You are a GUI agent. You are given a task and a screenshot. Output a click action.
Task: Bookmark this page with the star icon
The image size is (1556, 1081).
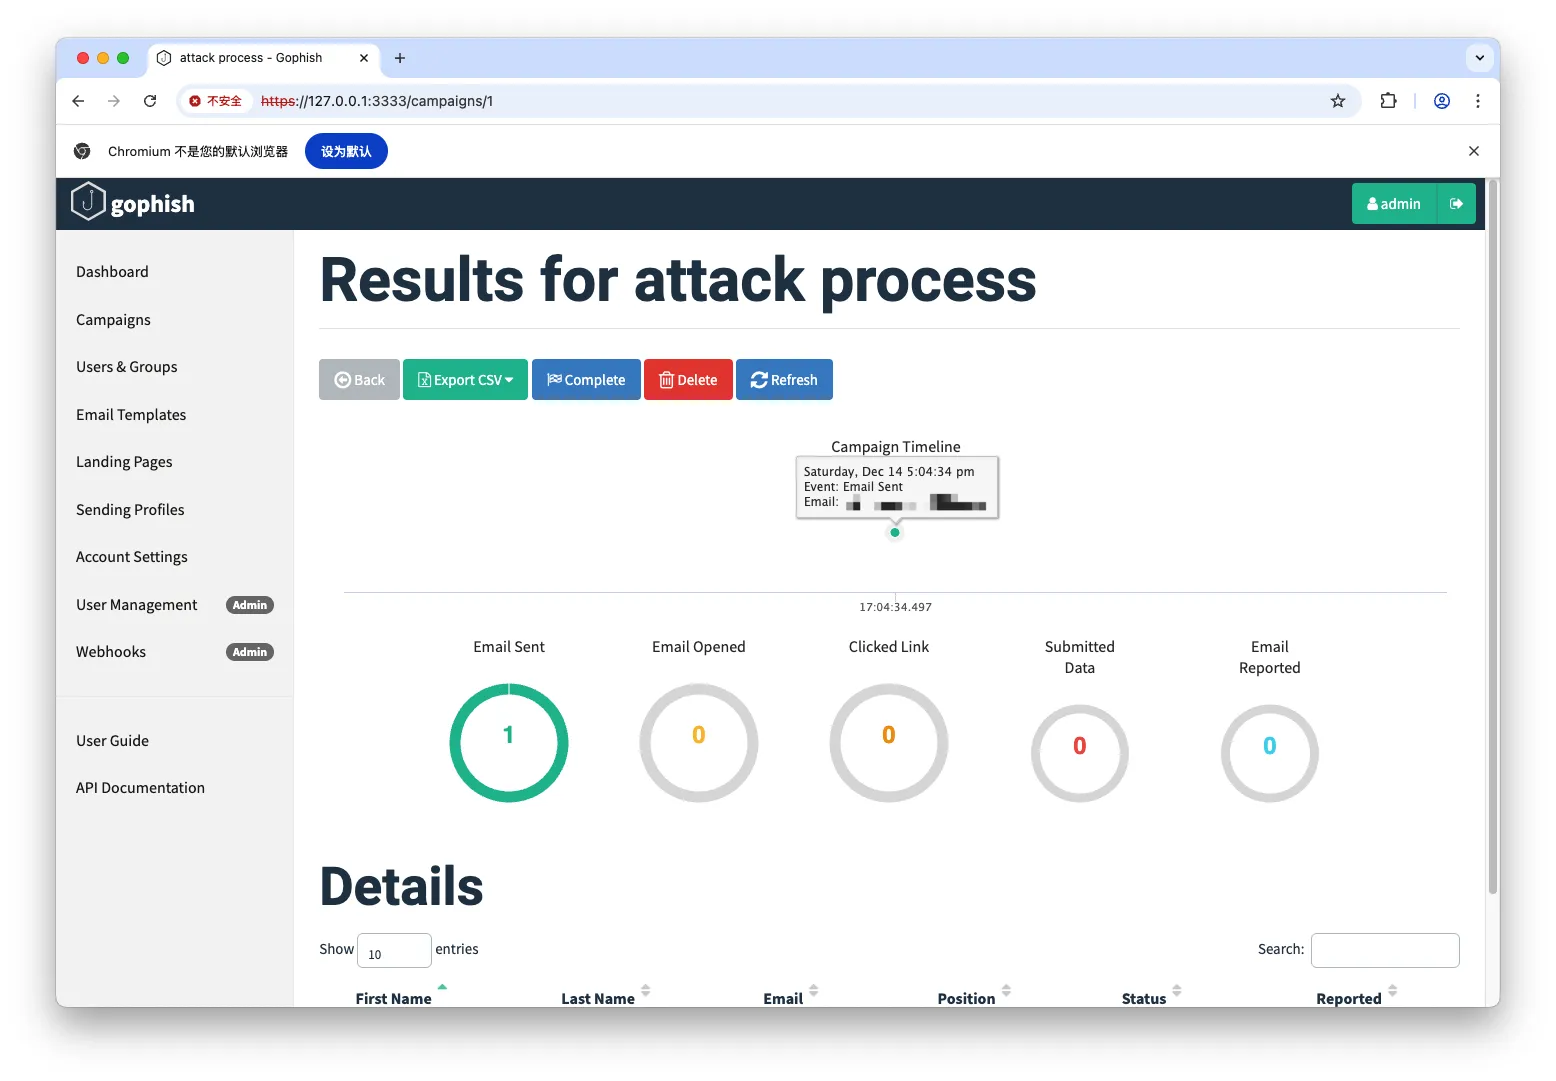pyautogui.click(x=1337, y=101)
